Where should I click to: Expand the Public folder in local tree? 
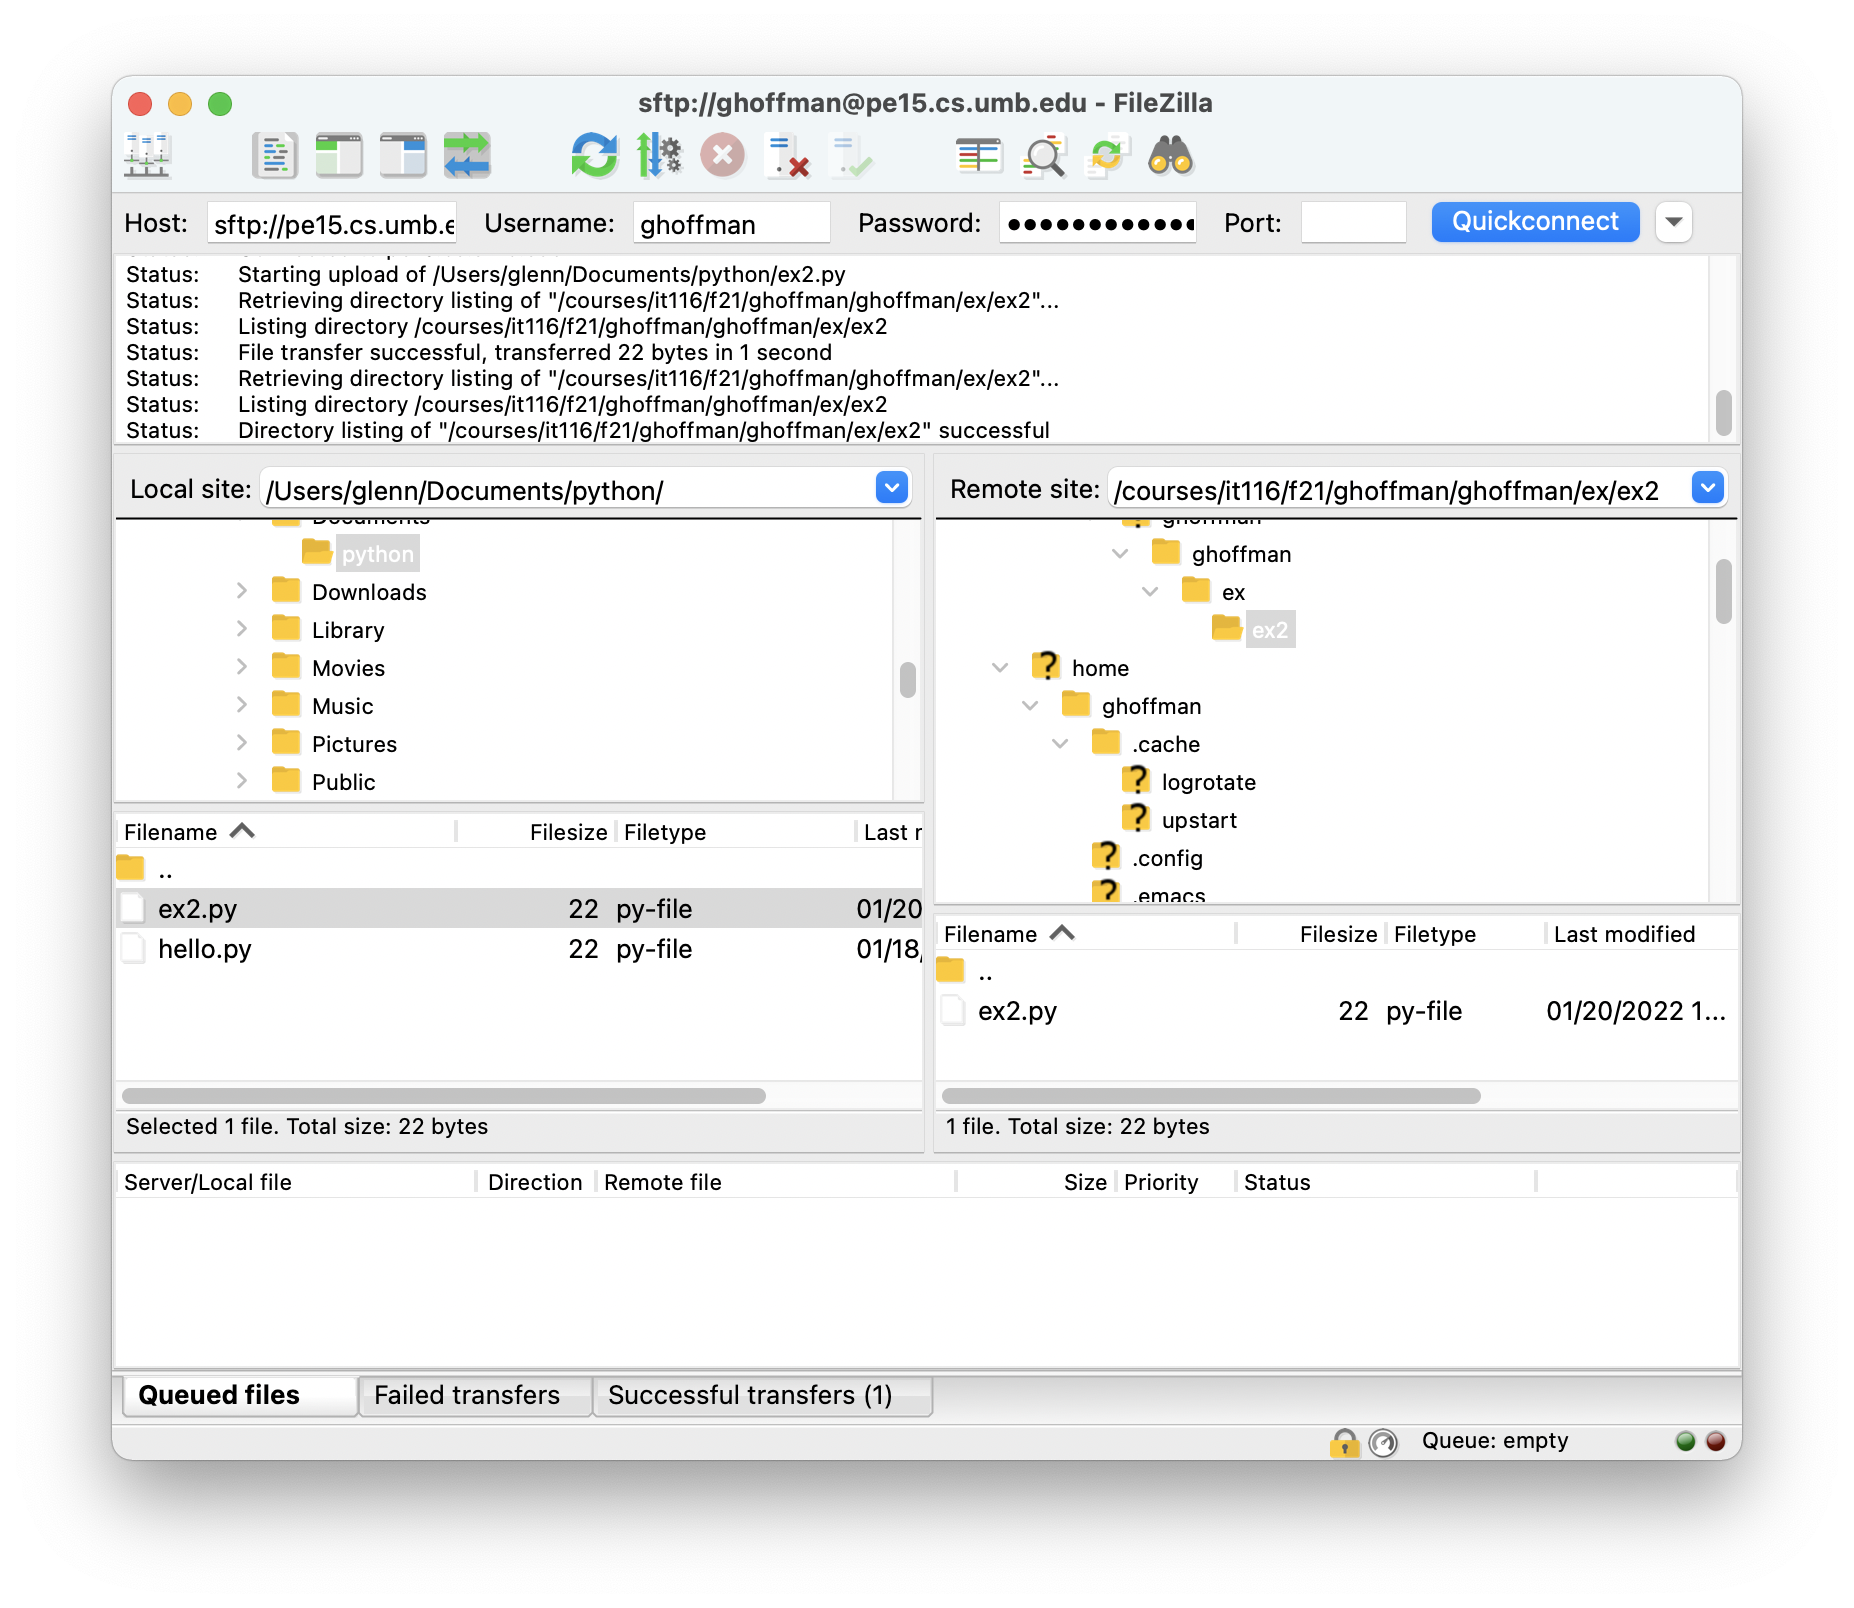click(241, 781)
